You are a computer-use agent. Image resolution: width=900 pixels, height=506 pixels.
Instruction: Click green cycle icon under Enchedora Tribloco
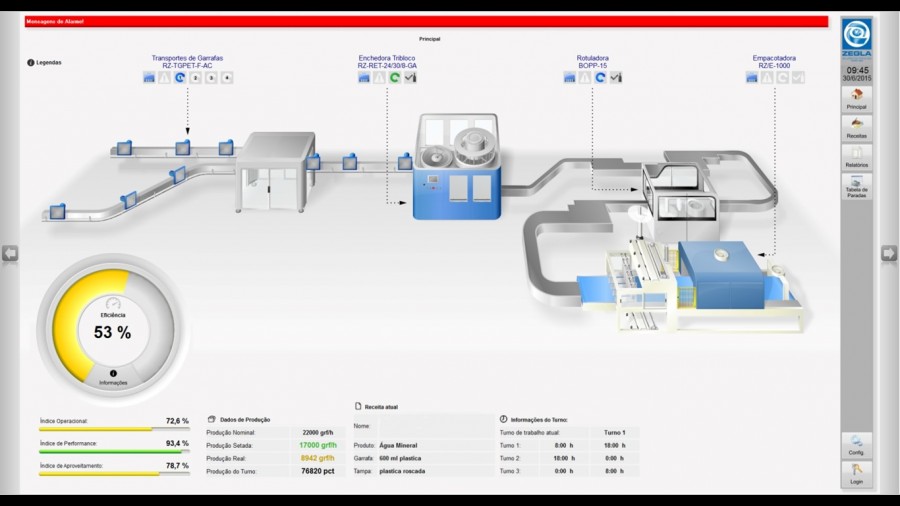395,77
